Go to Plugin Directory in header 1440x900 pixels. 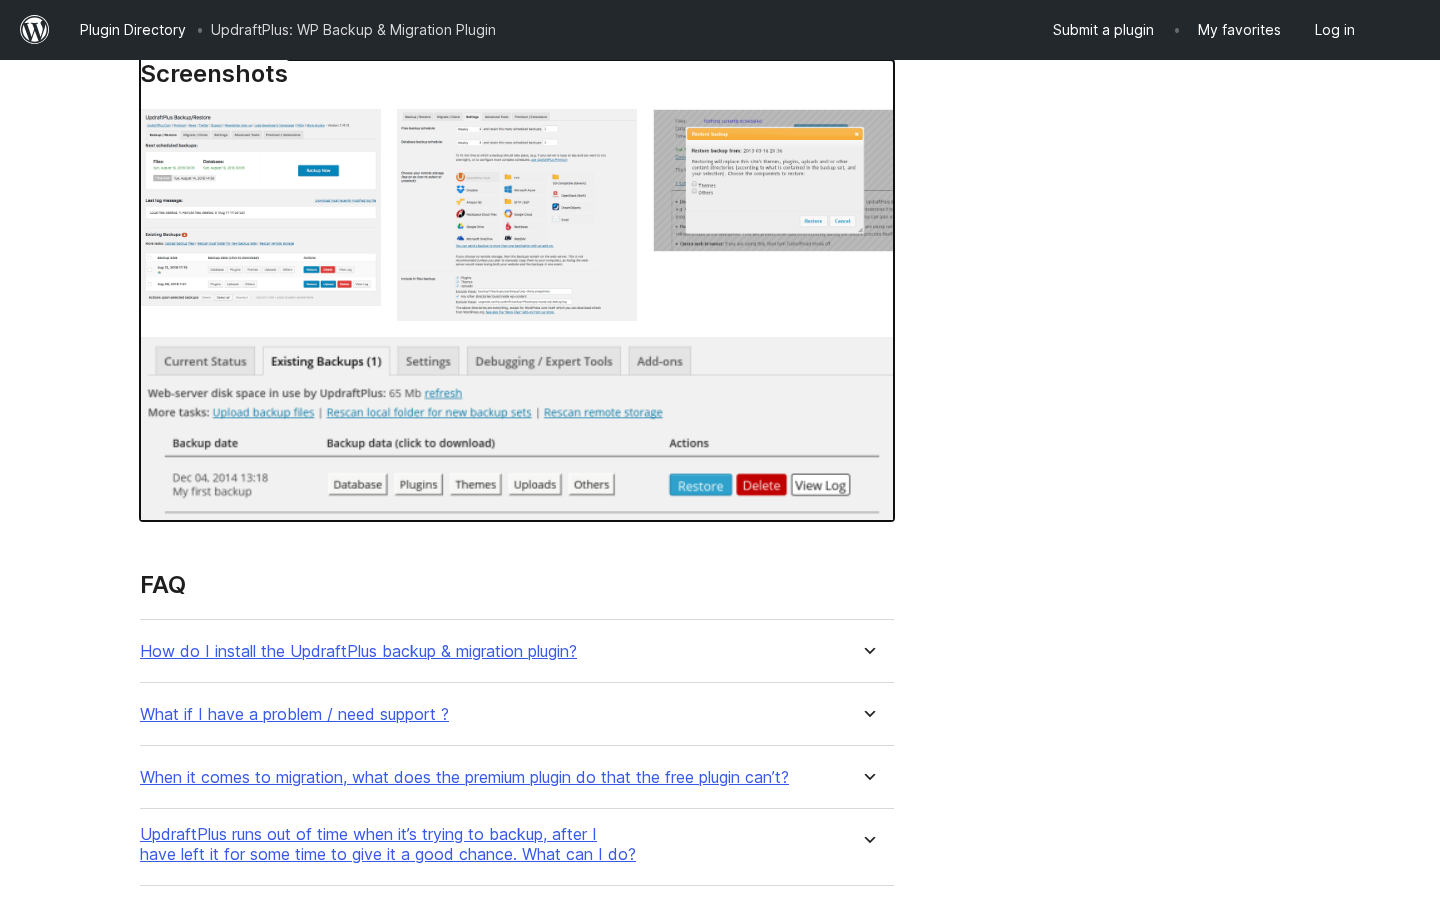click(x=133, y=30)
